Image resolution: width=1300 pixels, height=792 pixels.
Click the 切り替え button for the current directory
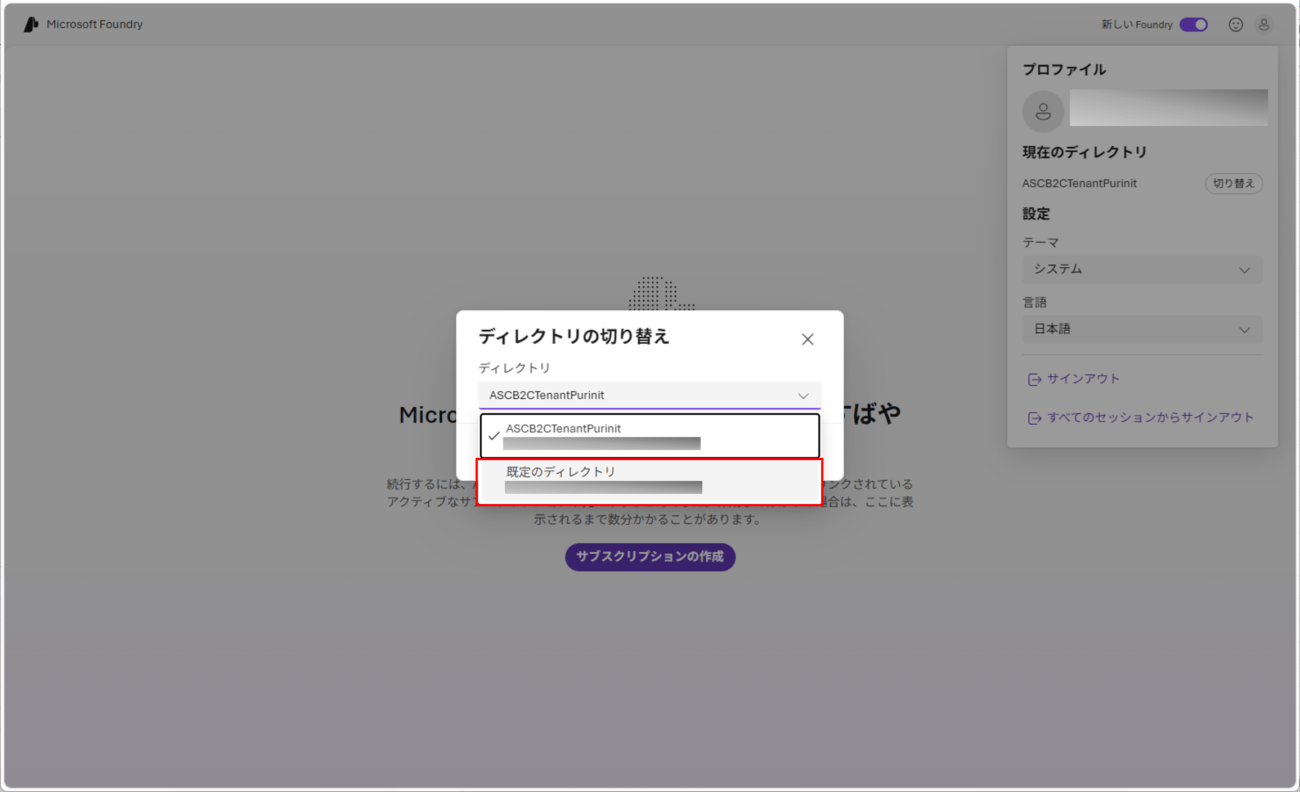1234,184
